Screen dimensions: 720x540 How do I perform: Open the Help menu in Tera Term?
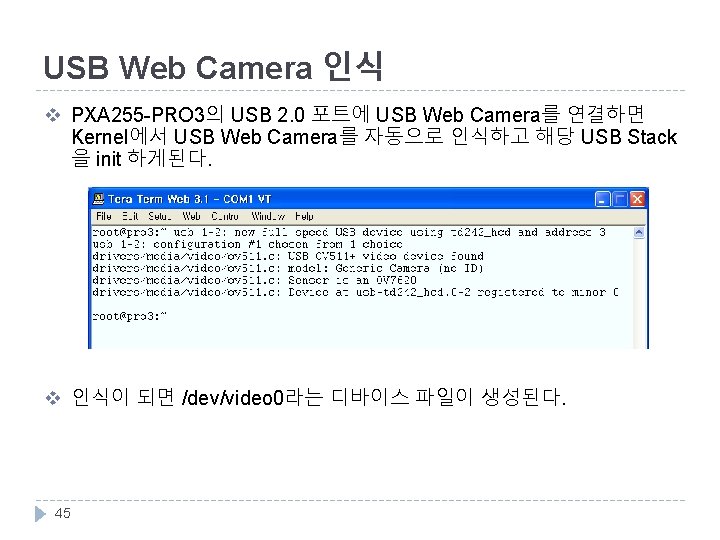click(304, 216)
